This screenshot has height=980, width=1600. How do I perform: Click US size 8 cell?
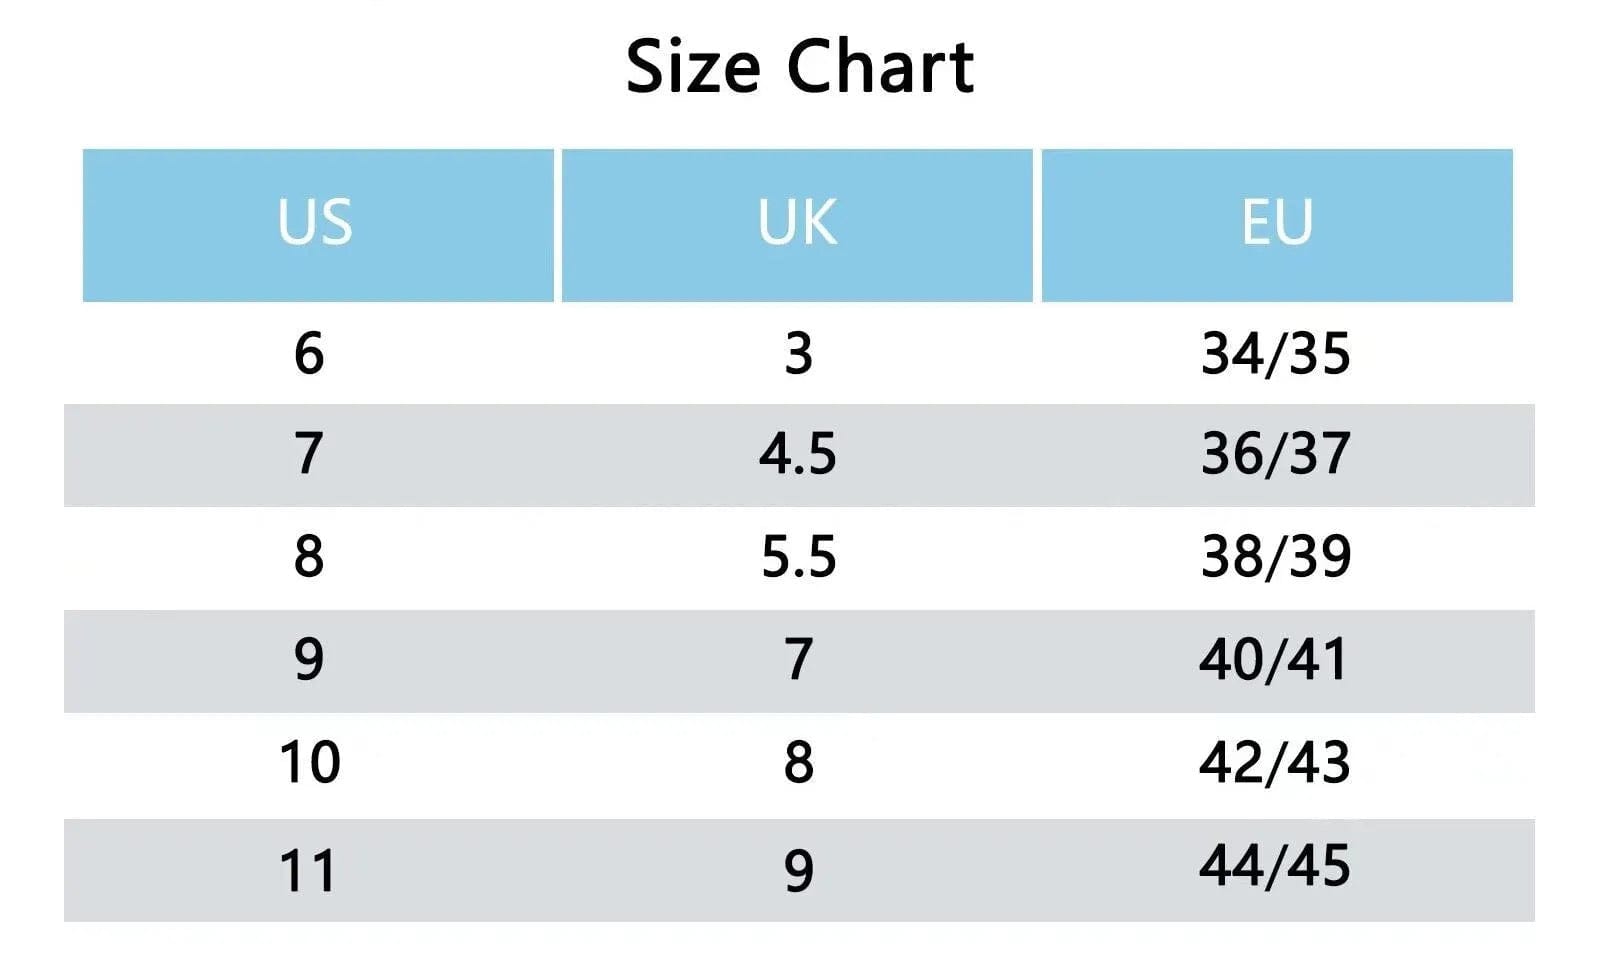tap(309, 556)
